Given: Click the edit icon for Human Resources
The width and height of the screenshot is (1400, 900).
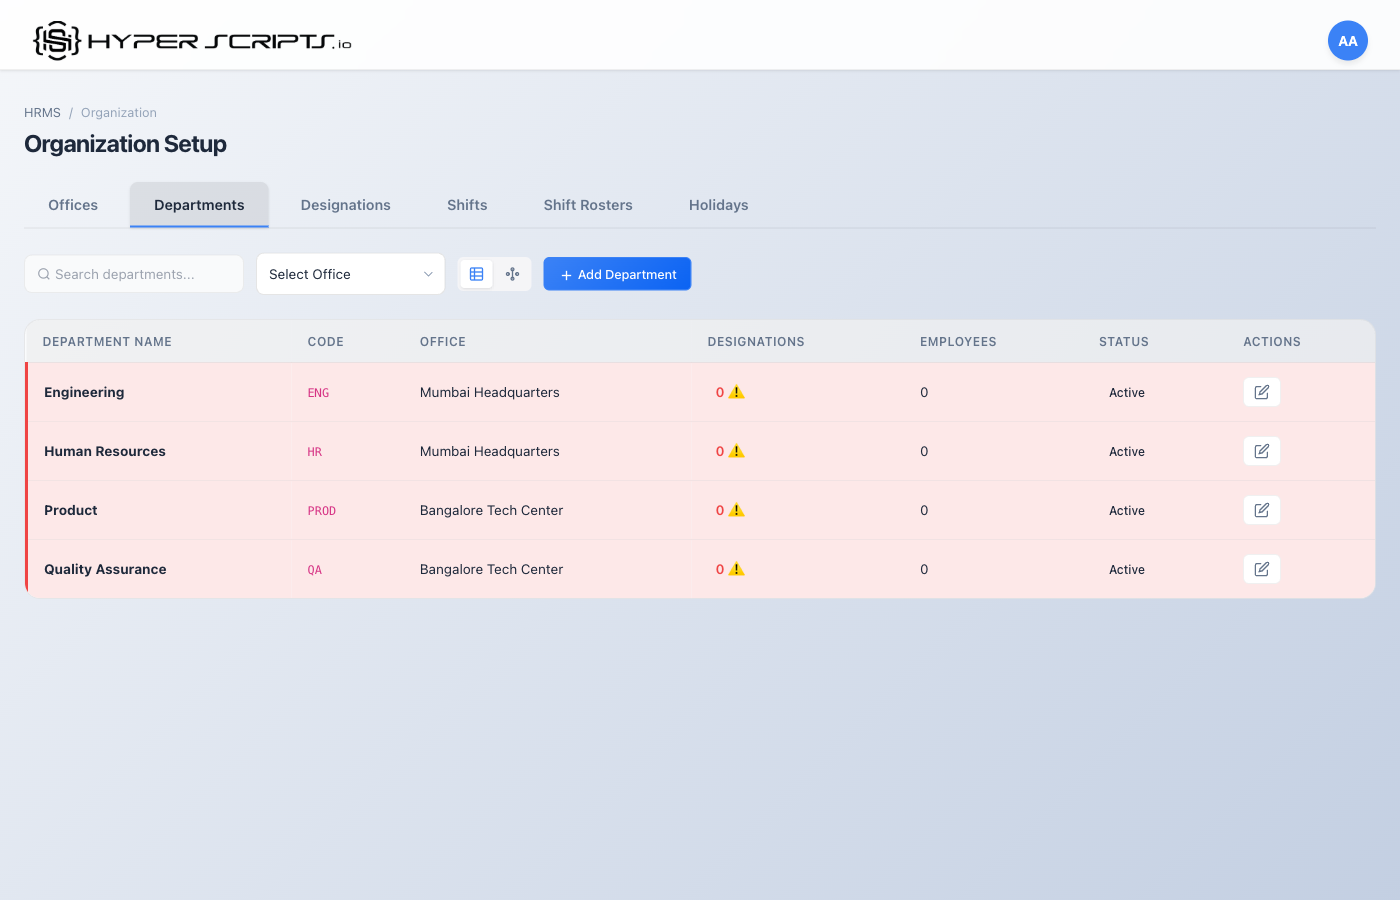Looking at the screenshot, I should click(1261, 451).
